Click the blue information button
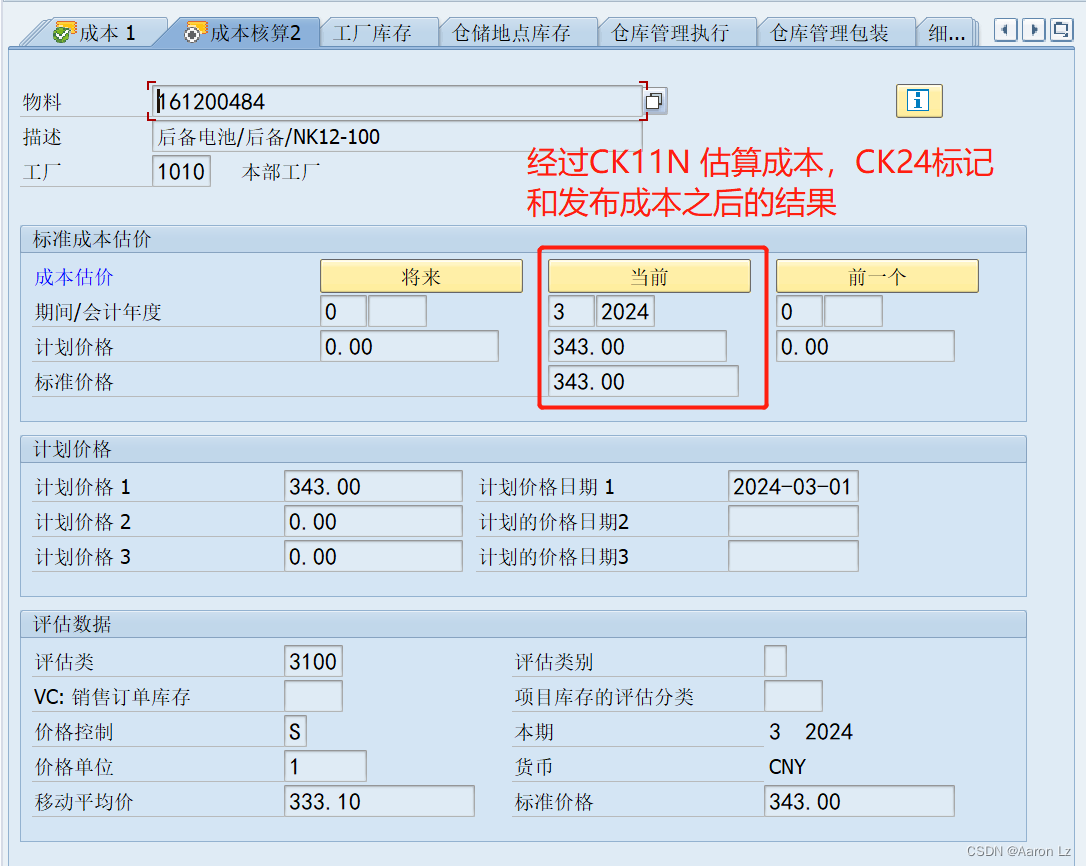Image resolution: width=1086 pixels, height=866 pixels. [x=918, y=100]
